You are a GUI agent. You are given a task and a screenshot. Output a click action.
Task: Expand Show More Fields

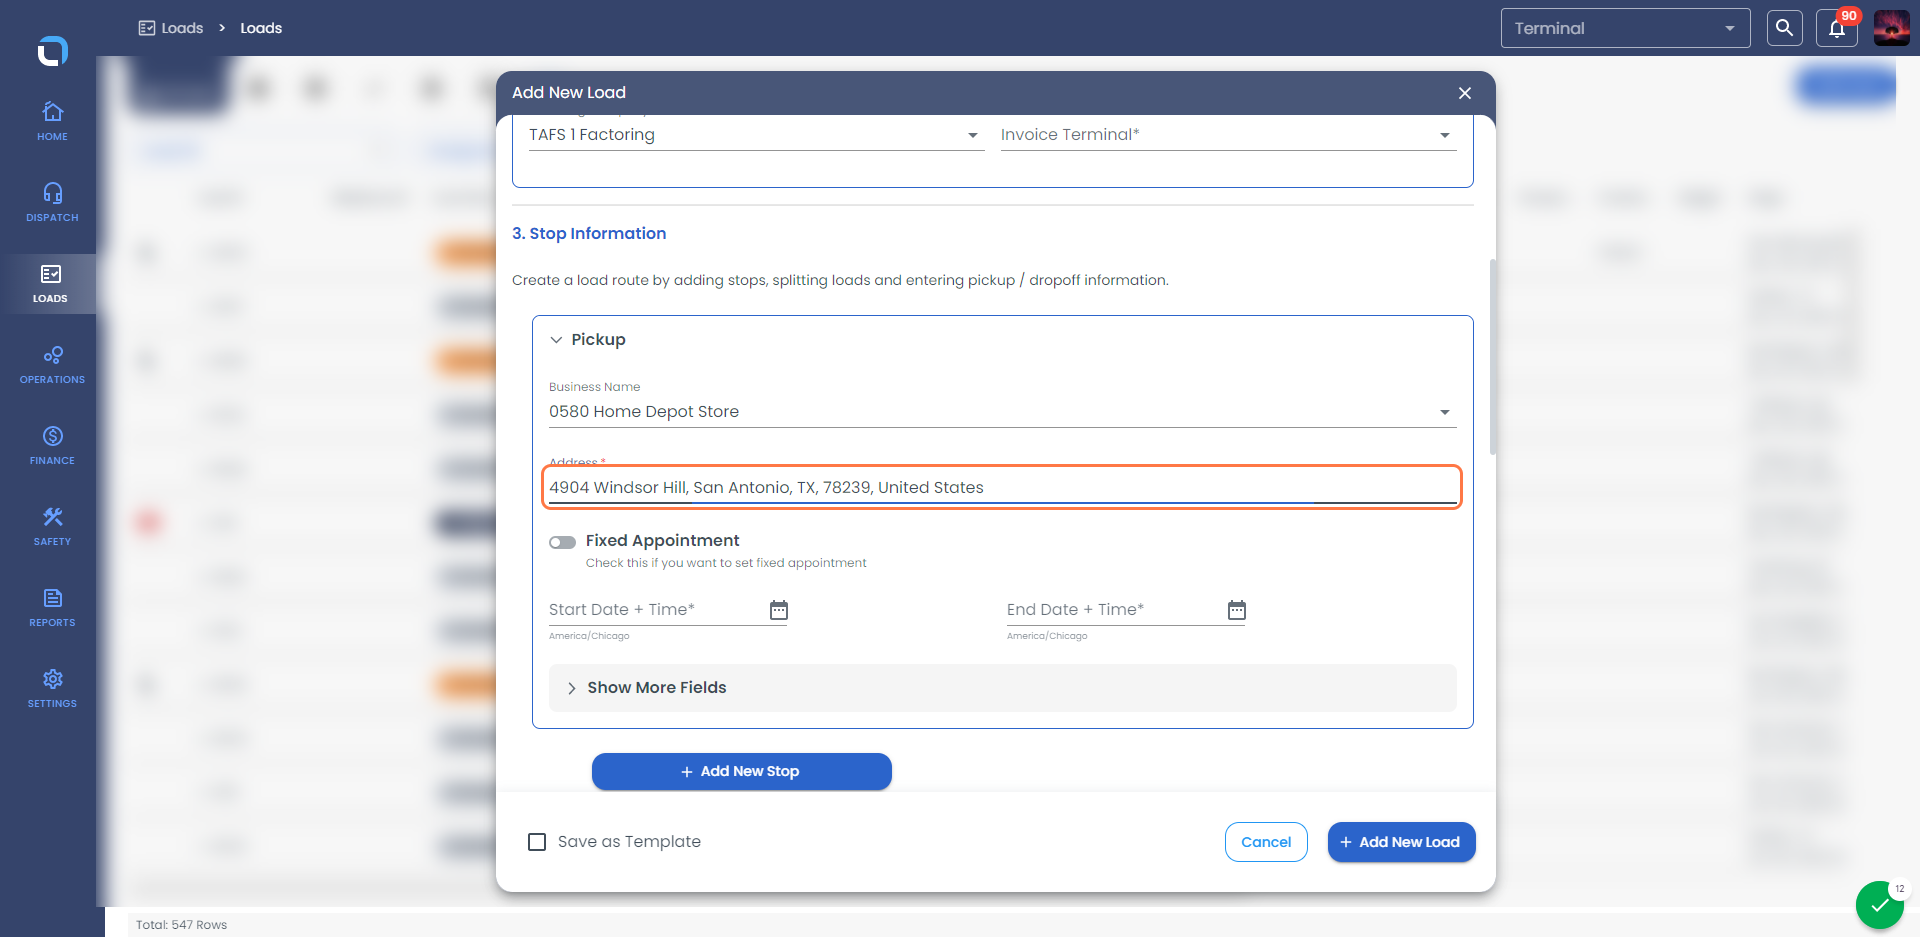[x=1002, y=688]
